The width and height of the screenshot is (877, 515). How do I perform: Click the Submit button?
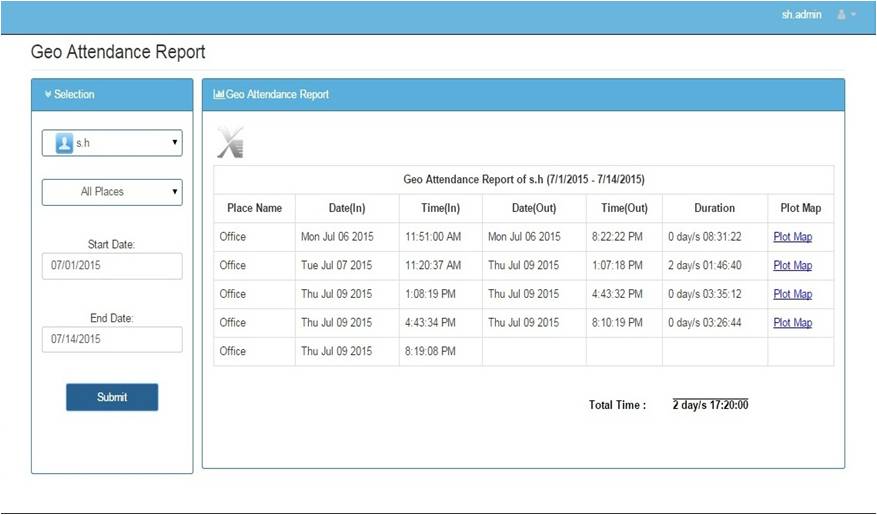[112, 397]
